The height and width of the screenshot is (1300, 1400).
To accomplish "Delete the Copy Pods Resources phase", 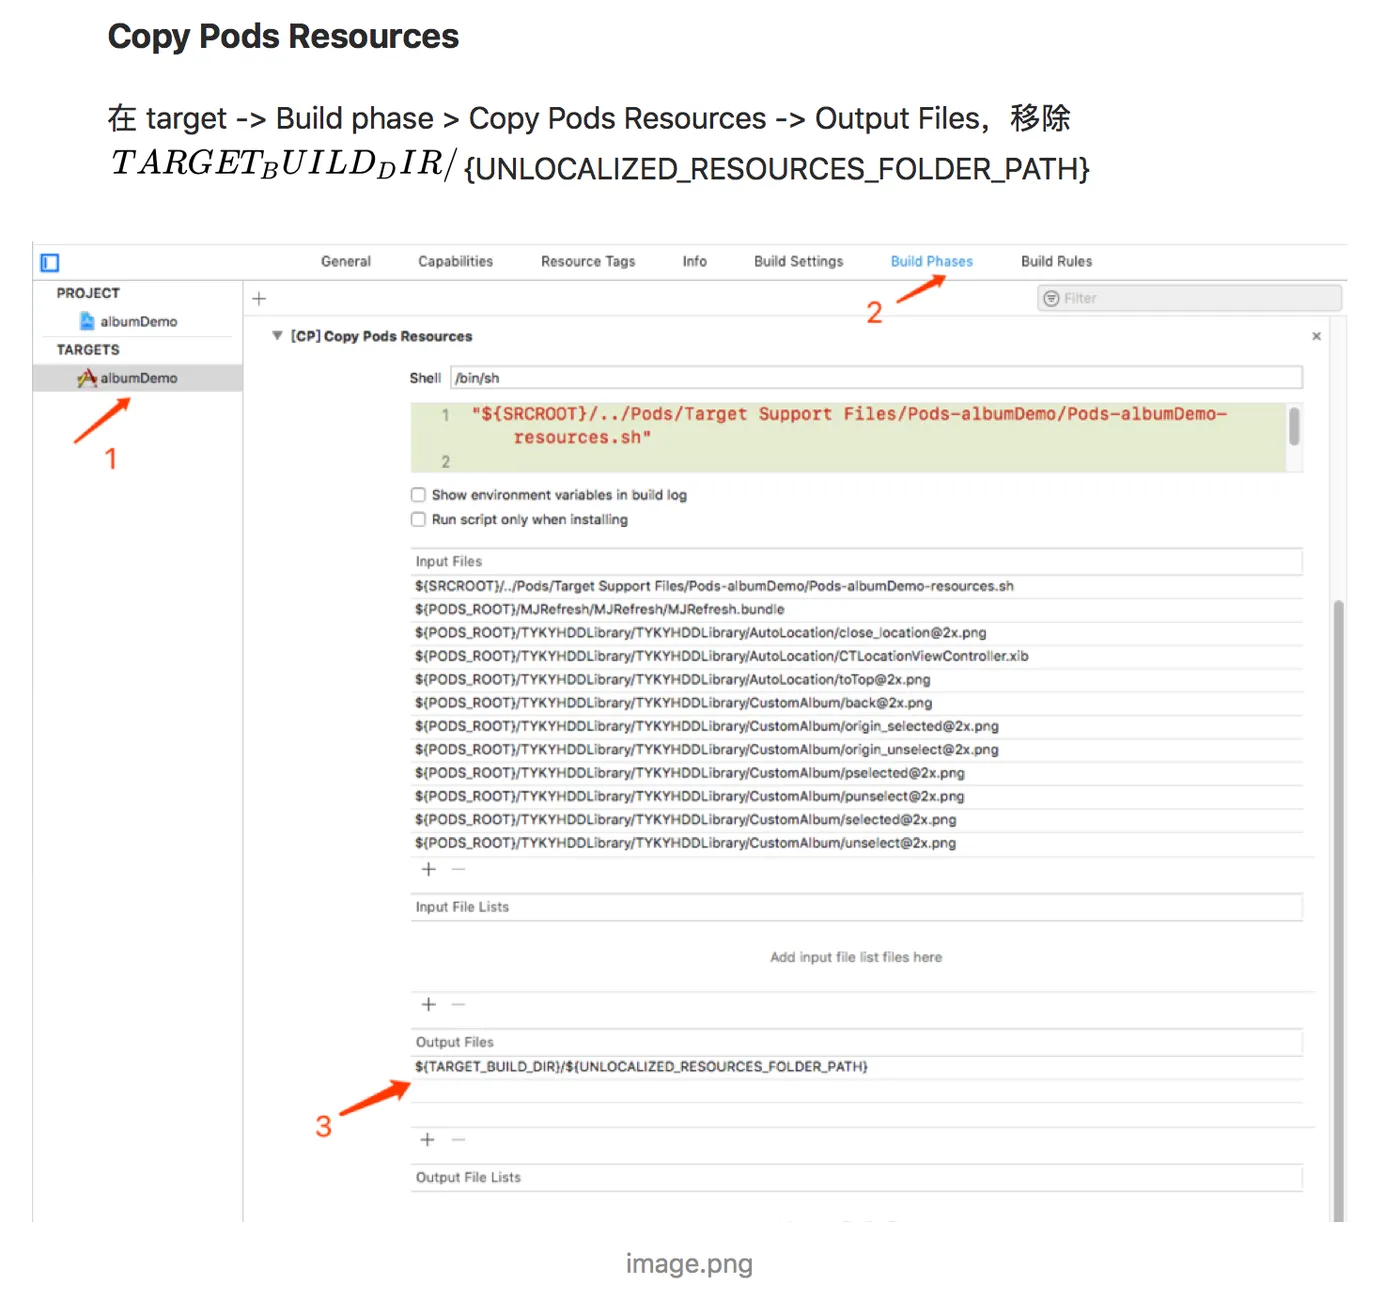I will pyautogui.click(x=1317, y=336).
